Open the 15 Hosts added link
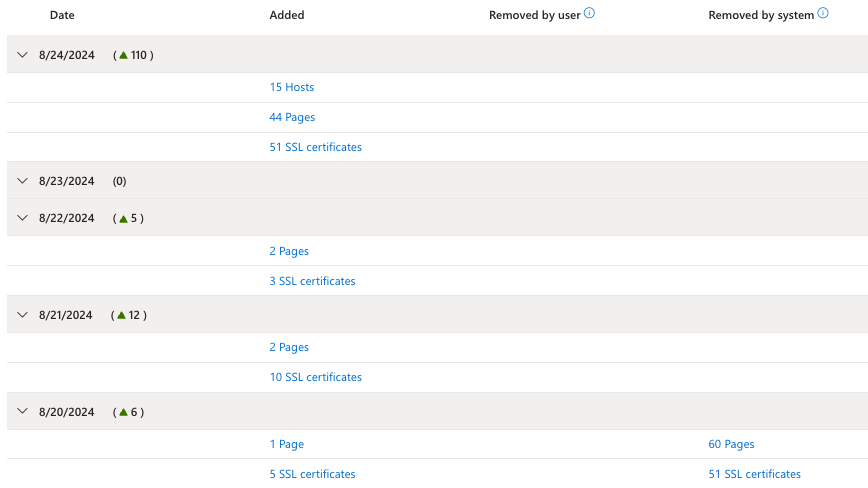The width and height of the screenshot is (868, 488). pos(292,87)
